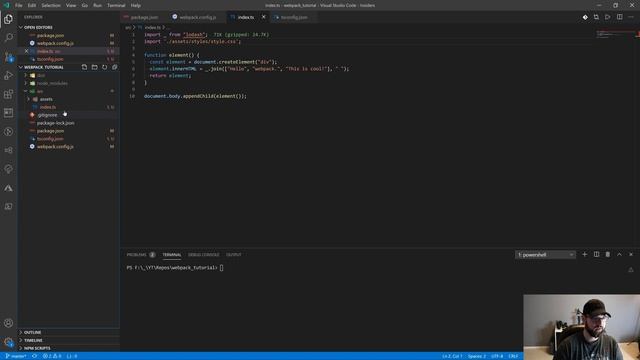Screen dimensions: 640x360
Task: Open the Run menu
Action: tap(98, 5)
